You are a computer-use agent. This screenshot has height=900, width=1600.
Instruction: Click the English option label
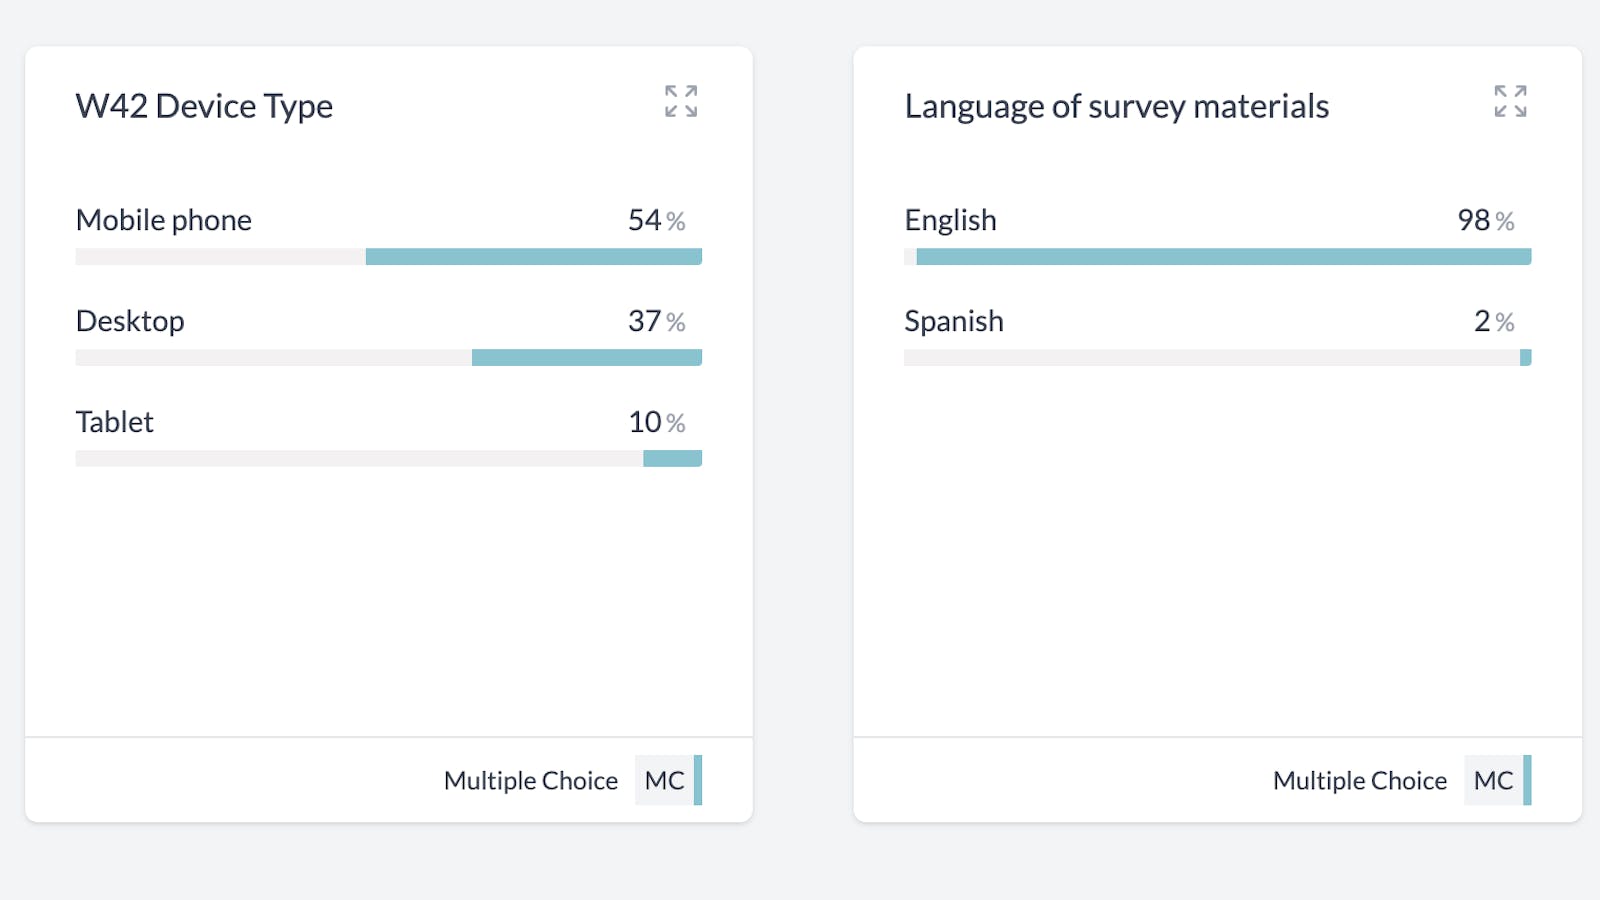coord(950,220)
